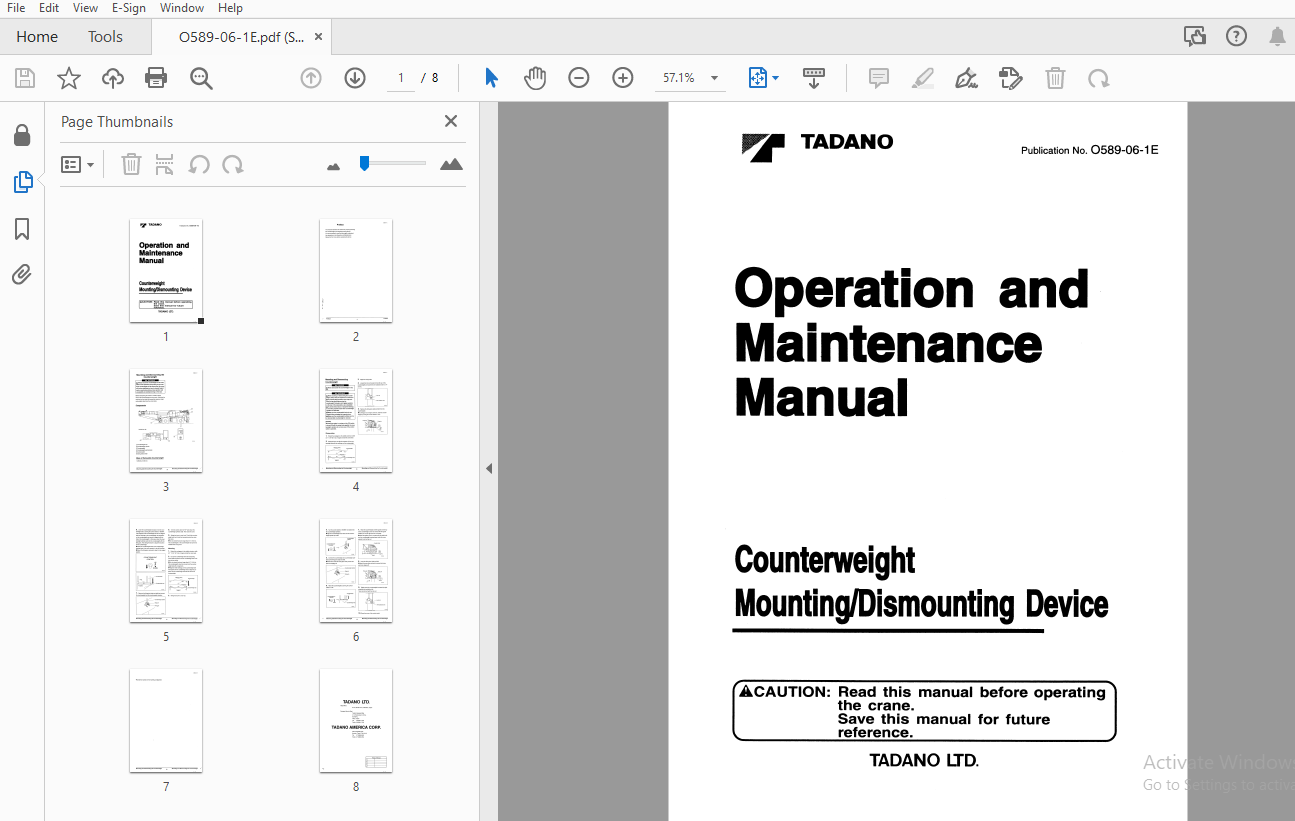Viewport: 1295px width, 821px height.
Task: Collapse the left navigation pane arrow
Action: click(x=489, y=468)
